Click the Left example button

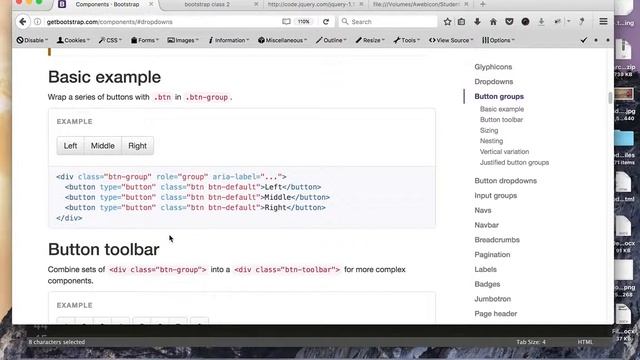click(70, 146)
